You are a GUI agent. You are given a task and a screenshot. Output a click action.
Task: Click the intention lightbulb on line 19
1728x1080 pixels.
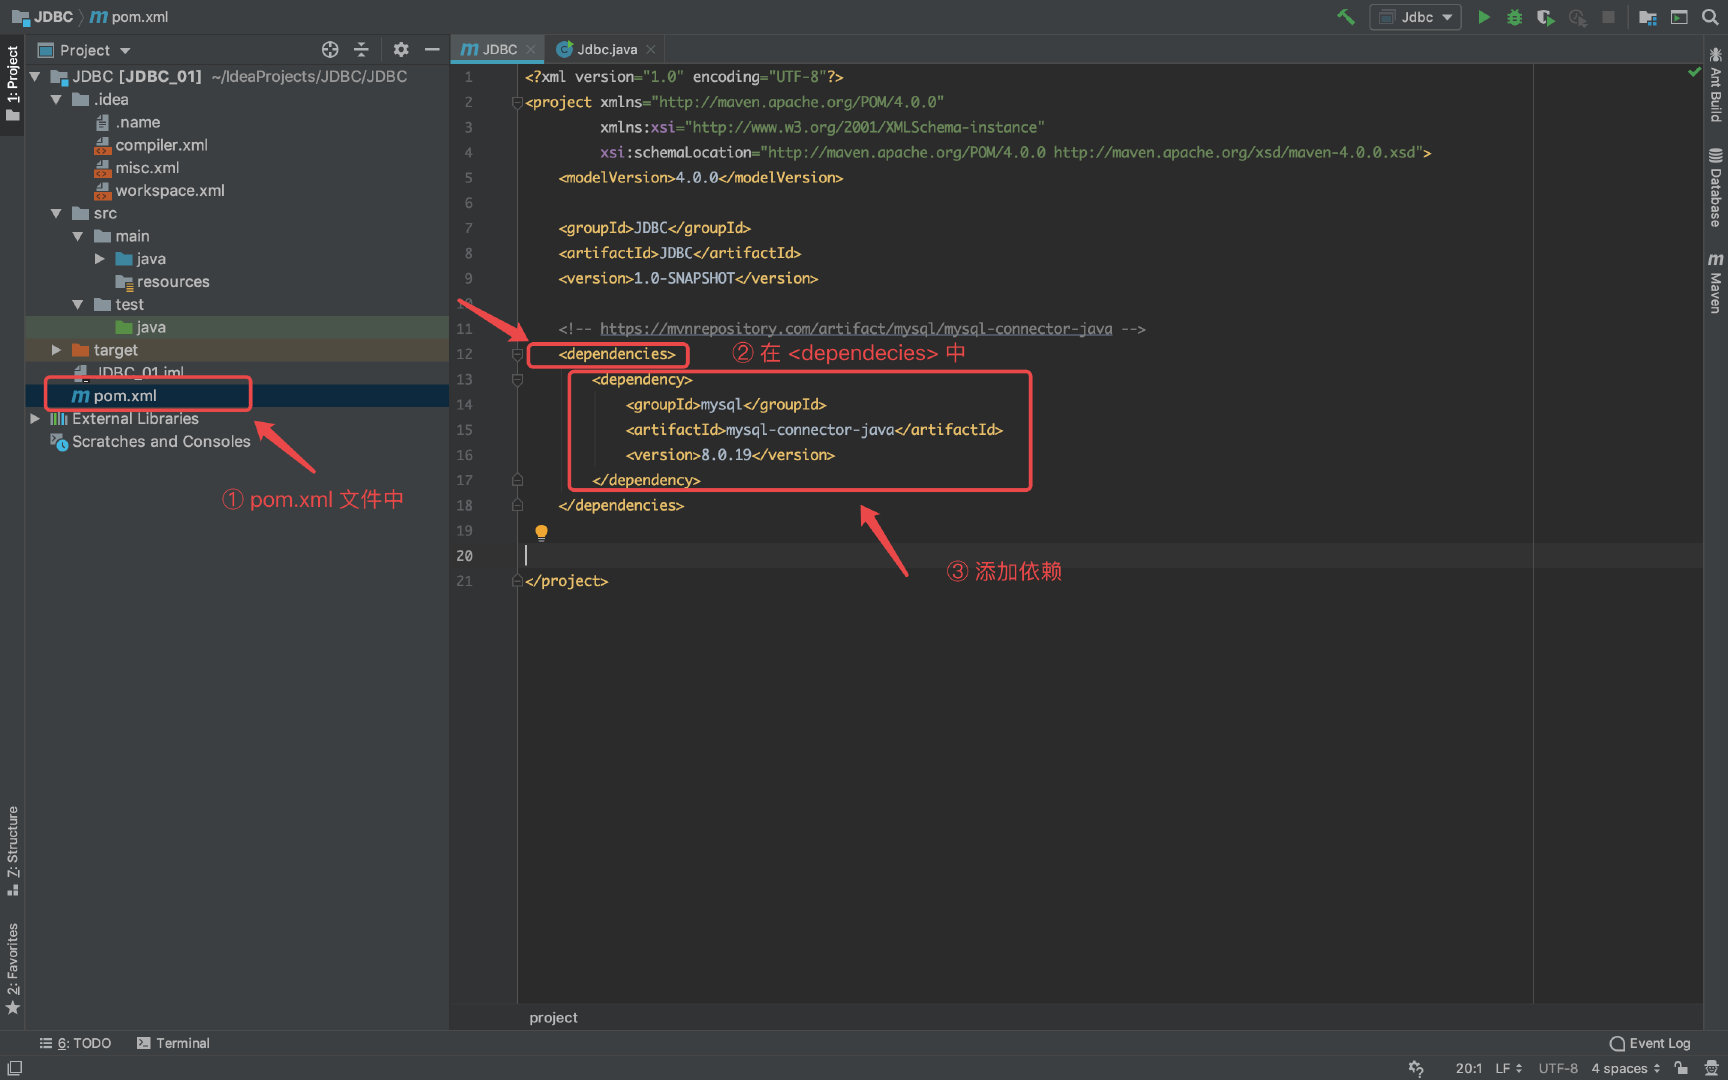[541, 532]
